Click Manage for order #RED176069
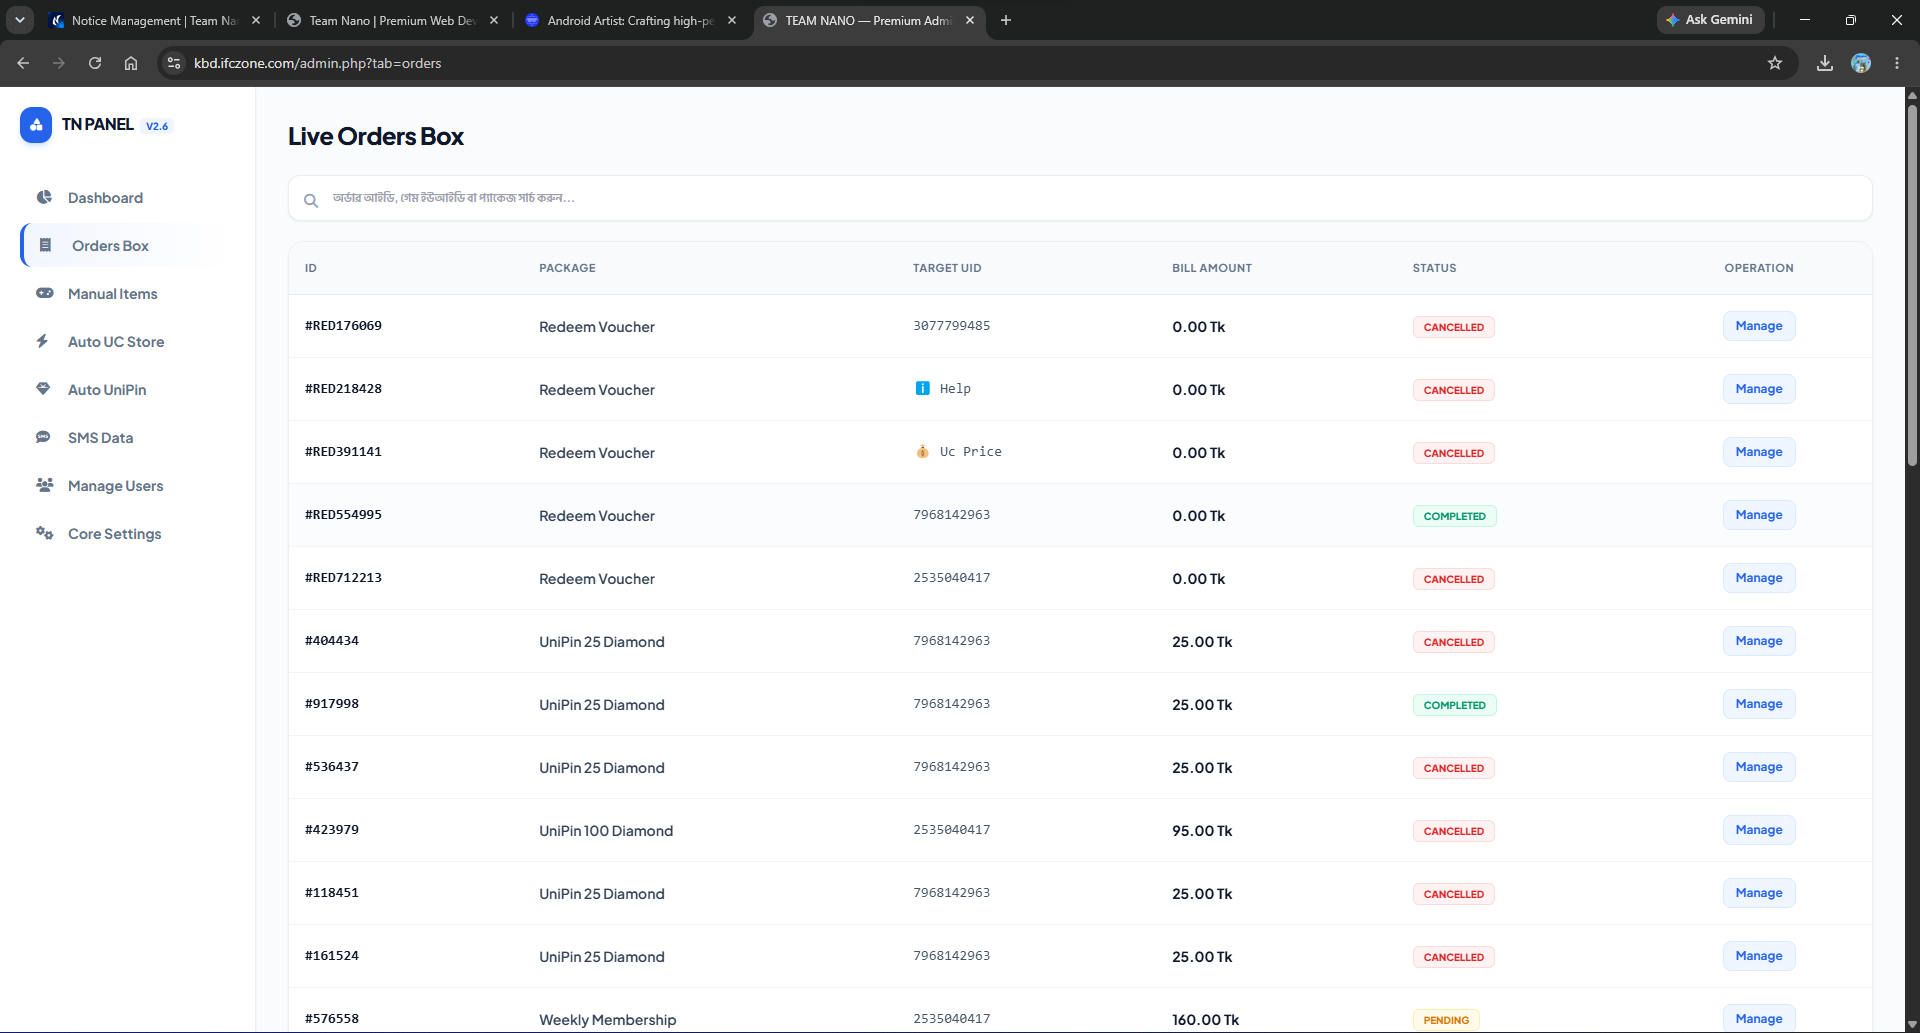The height and width of the screenshot is (1033, 1920). coord(1759,326)
